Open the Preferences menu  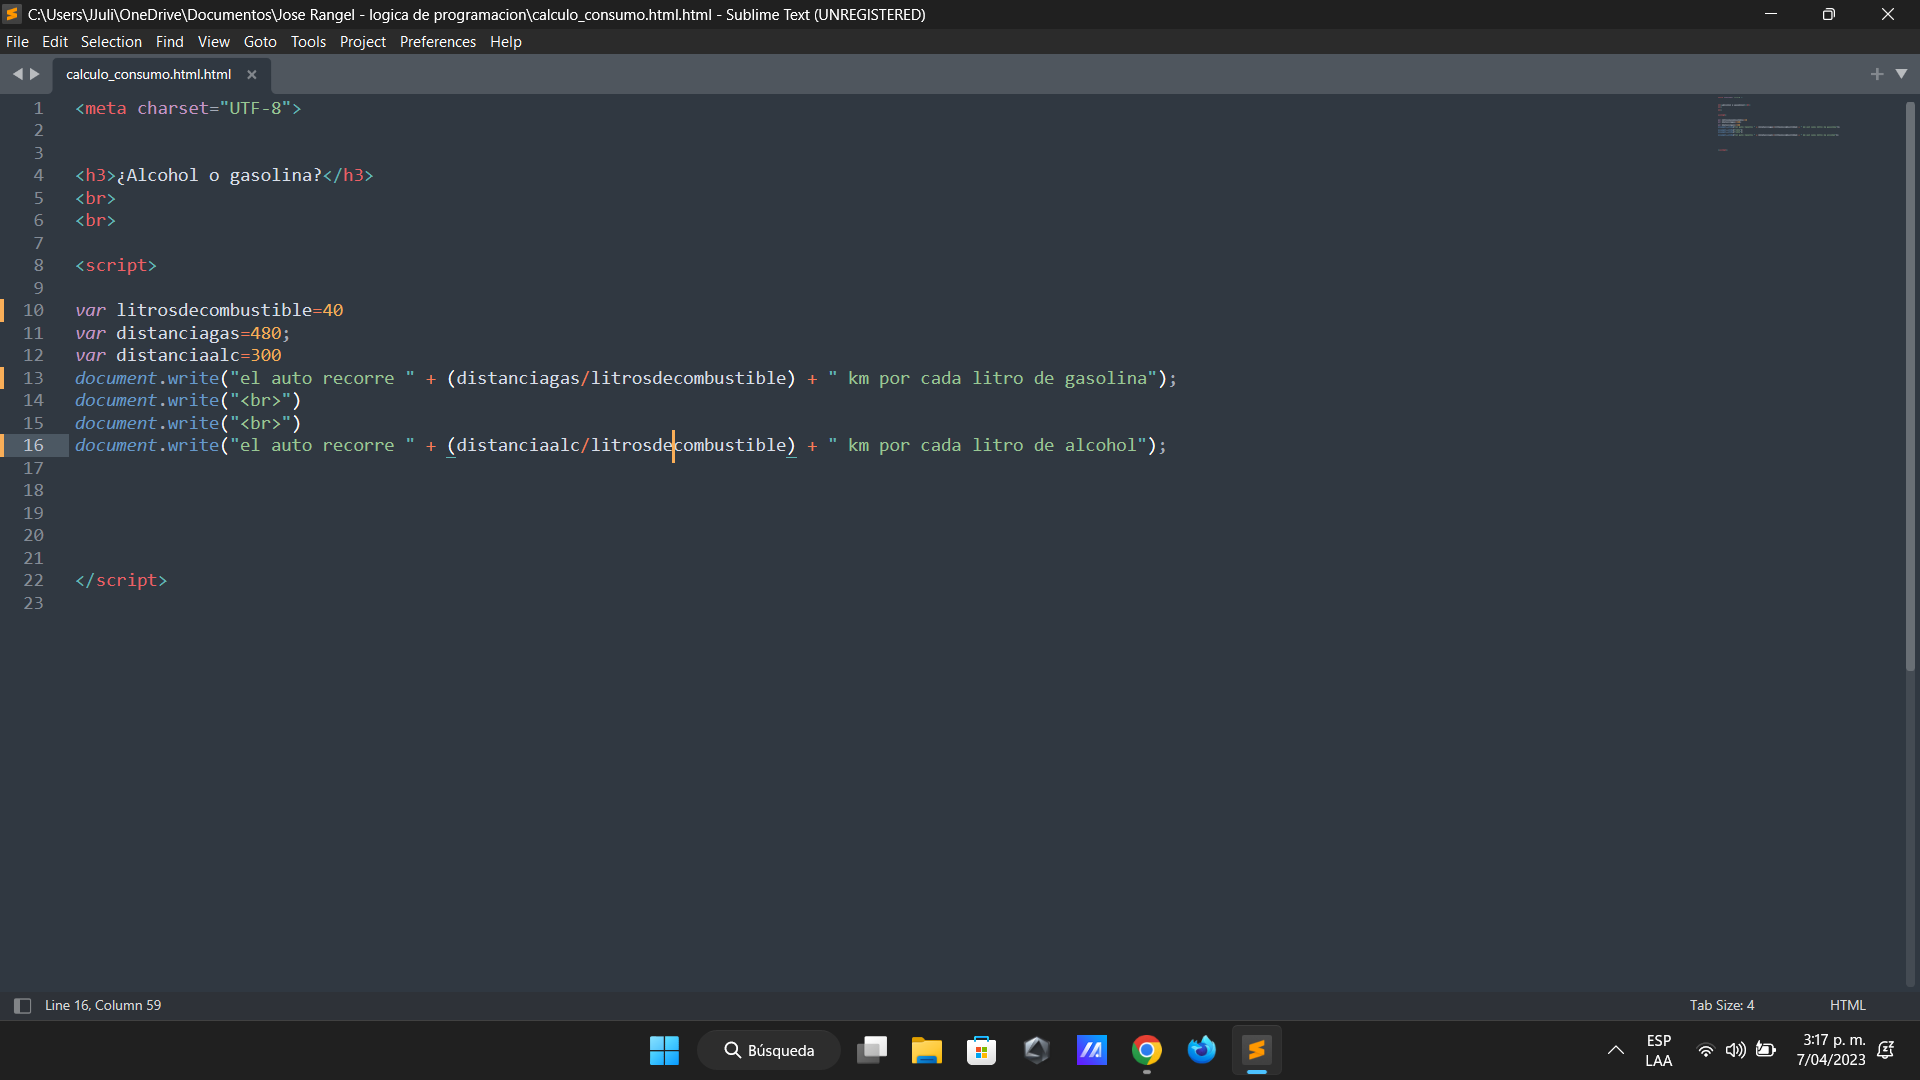(x=438, y=42)
